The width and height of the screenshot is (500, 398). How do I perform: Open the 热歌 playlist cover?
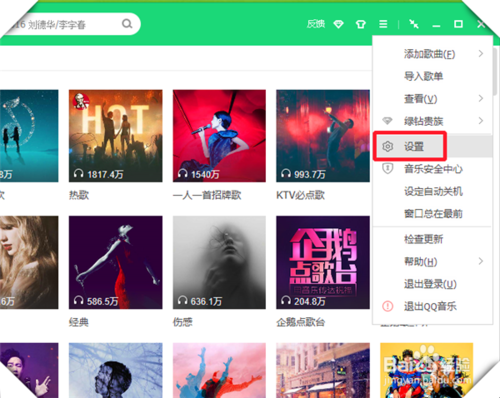click(x=116, y=136)
